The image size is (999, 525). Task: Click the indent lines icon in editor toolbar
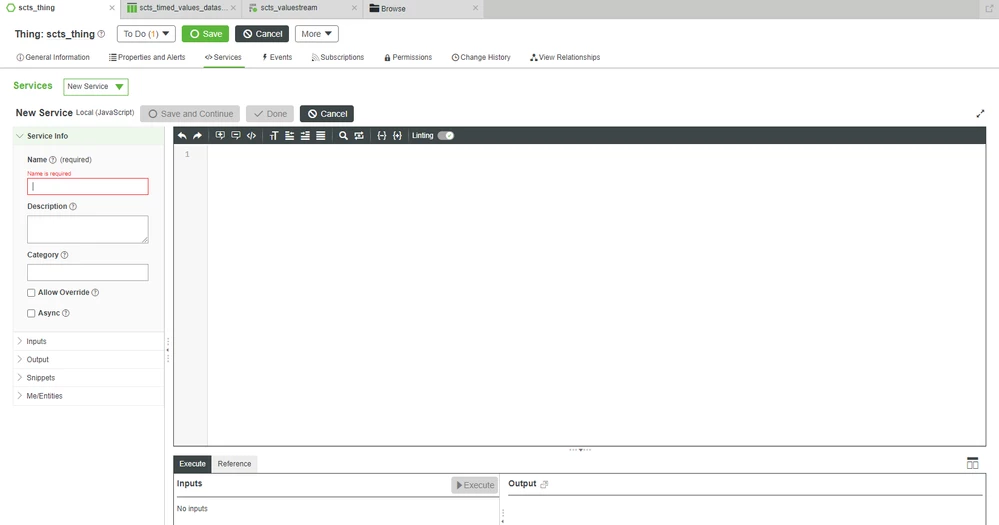point(305,136)
